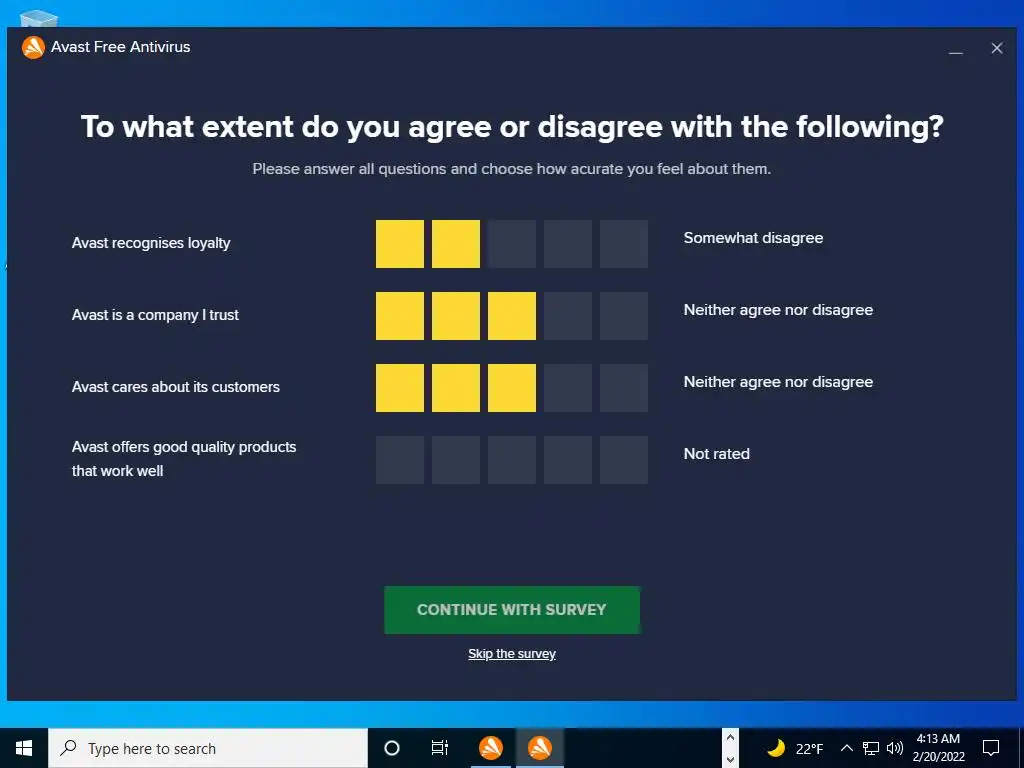Close the Avast Free Antivirus window
This screenshot has width=1024, height=768.
[997, 48]
